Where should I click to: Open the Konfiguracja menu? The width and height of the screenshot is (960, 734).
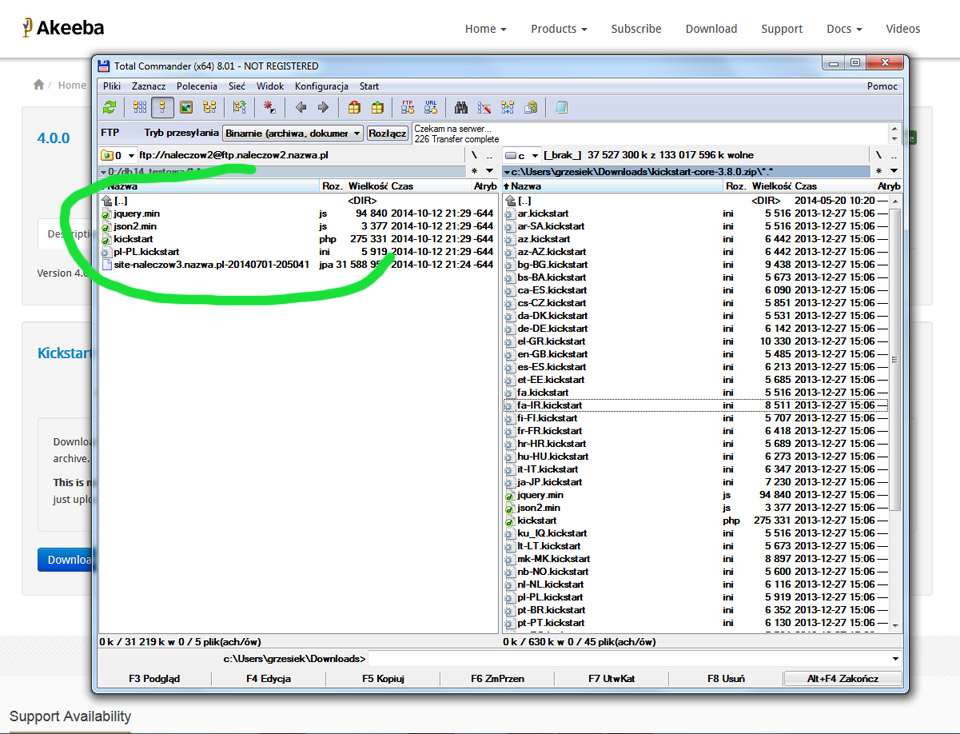pos(321,86)
